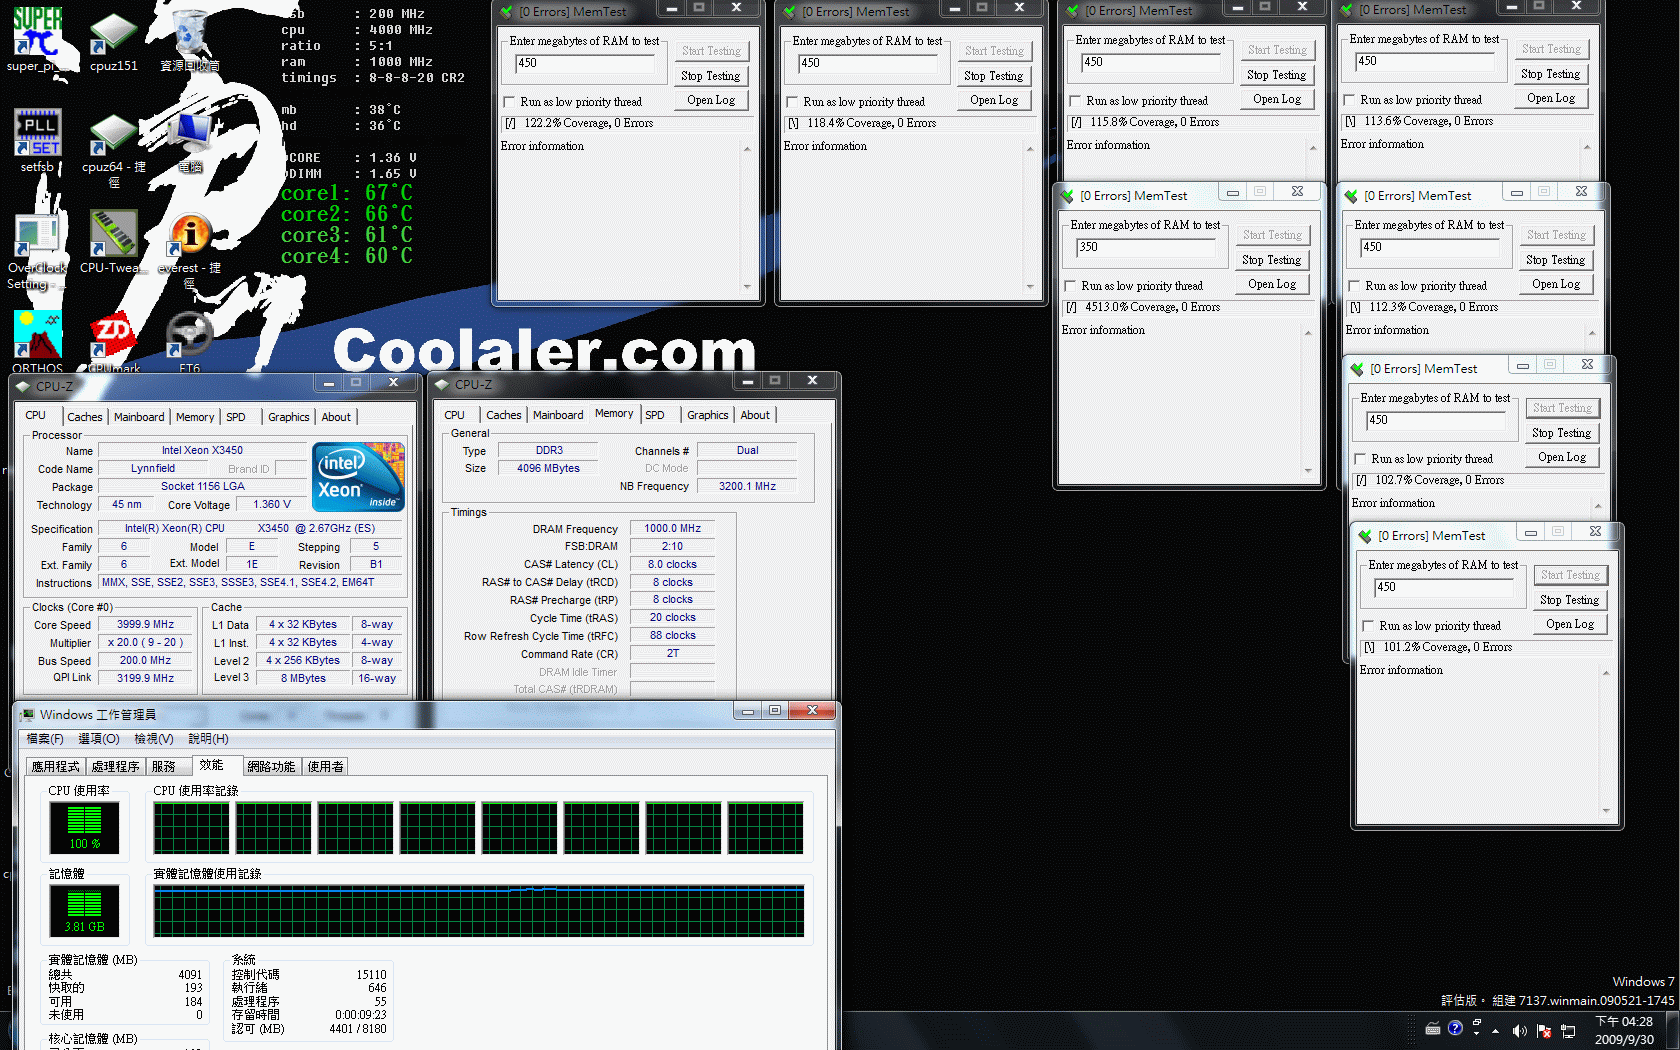Click the Windows Task Manager title bar icon
Screen dimensions: 1680x1050
27,714
